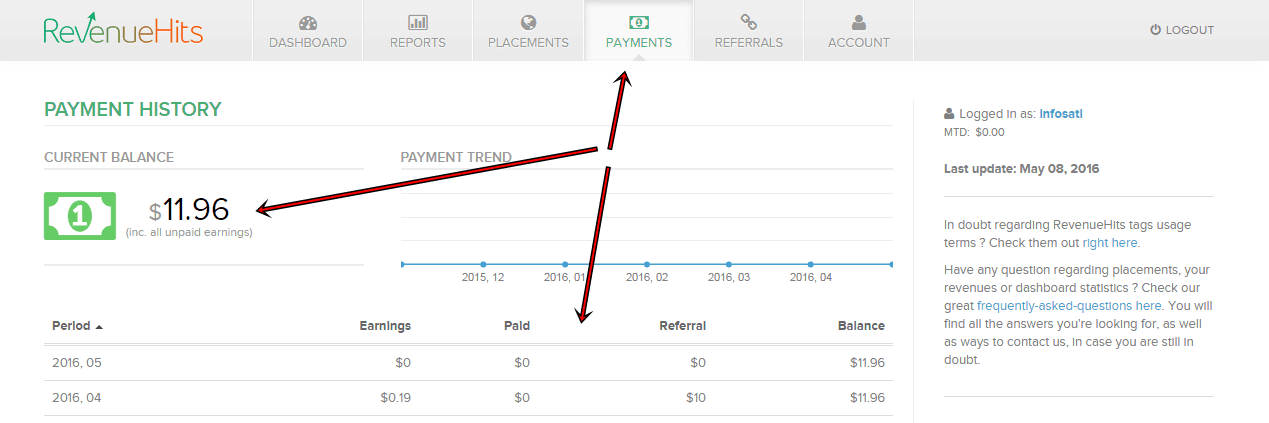The width and height of the screenshot is (1269, 423).
Task: Click the infosati username link
Action: click(x=1061, y=114)
